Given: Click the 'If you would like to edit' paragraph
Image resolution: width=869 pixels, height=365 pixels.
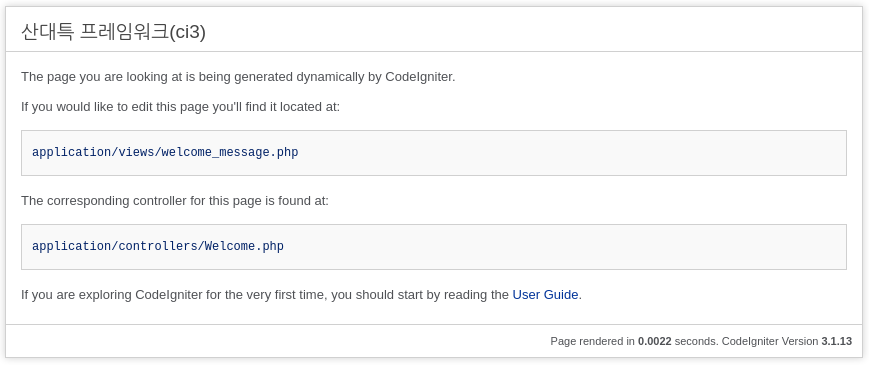Looking at the screenshot, I should [181, 106].
